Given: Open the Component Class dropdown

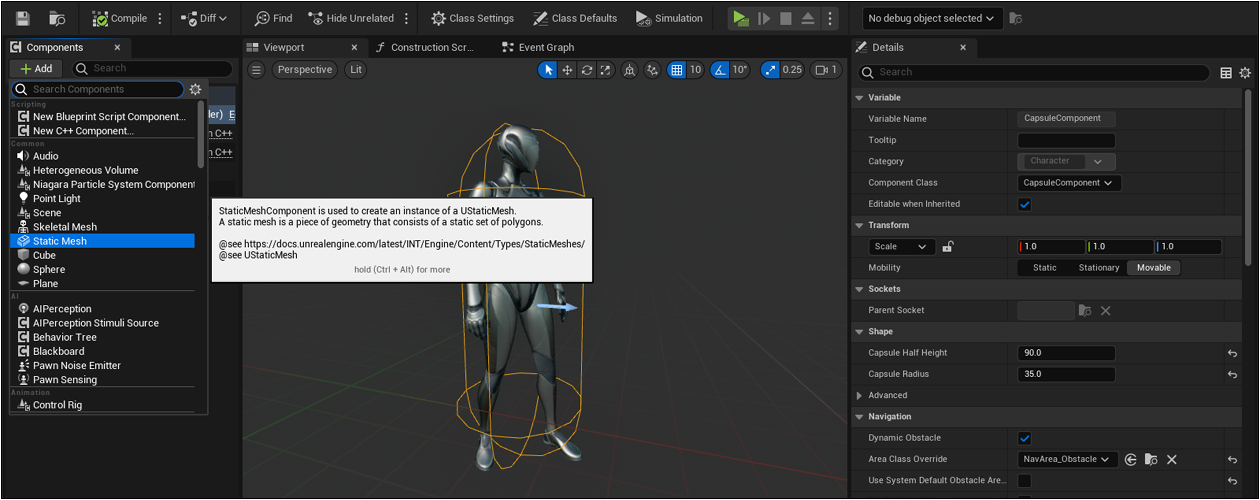Looking at the screenshot, I should (x=1068, y=183).
